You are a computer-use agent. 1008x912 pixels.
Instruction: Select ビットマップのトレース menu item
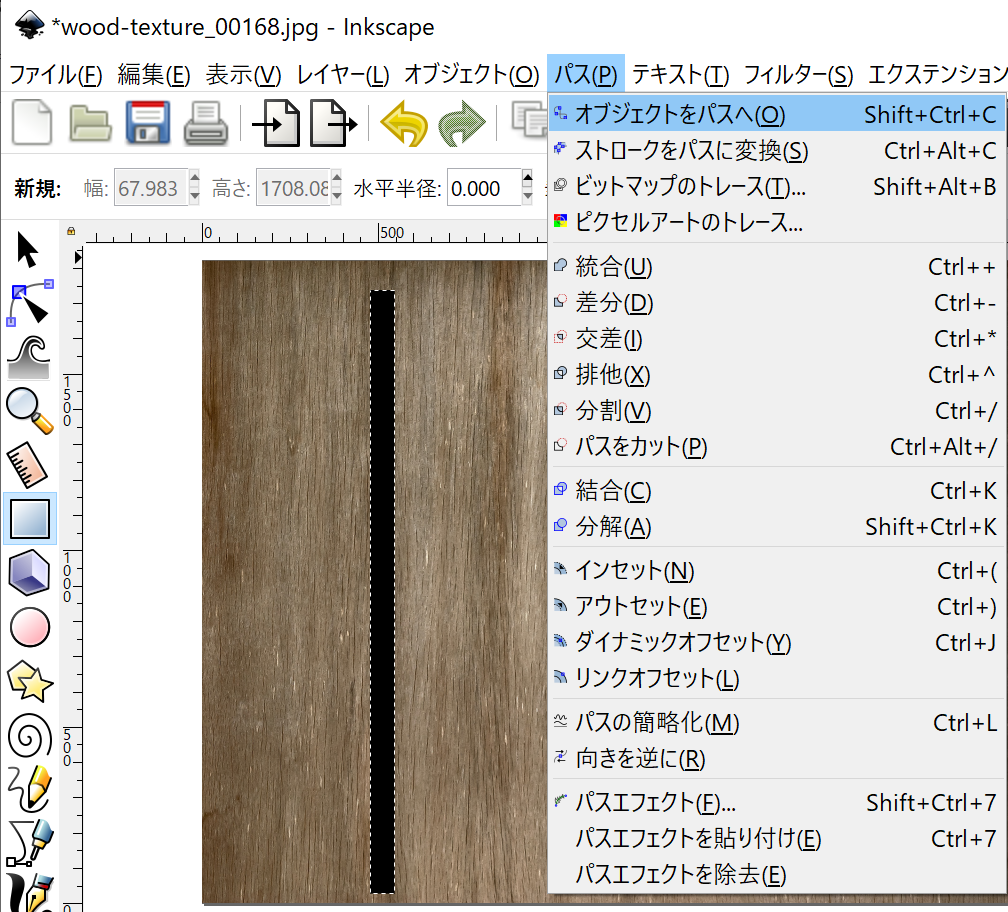coord(690,187)
